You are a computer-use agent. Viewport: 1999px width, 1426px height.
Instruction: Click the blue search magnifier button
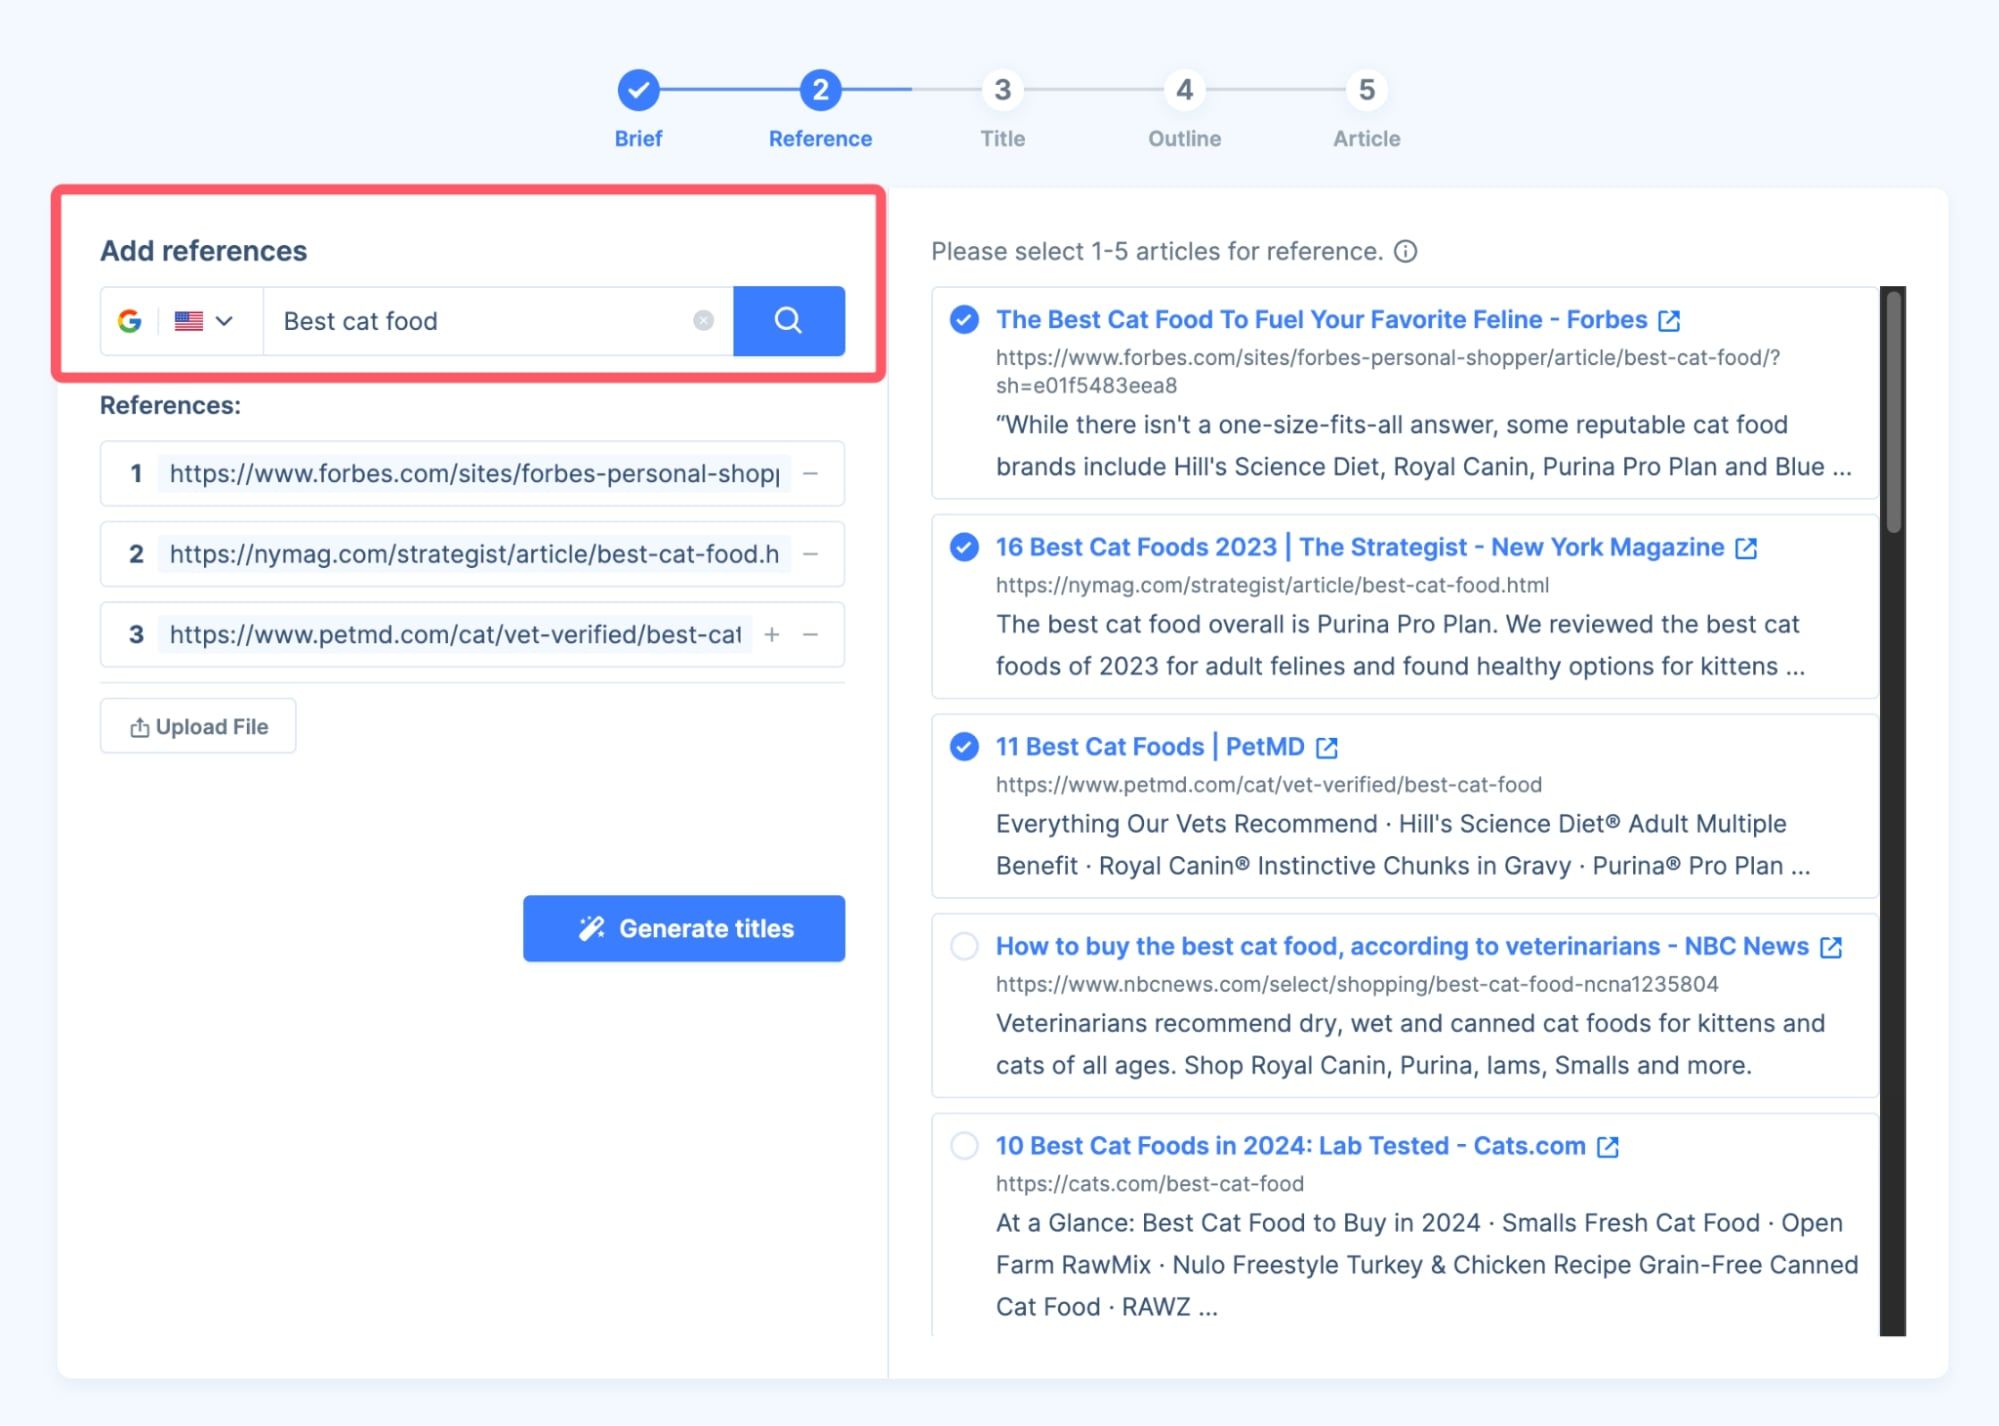tap(788, 321)
